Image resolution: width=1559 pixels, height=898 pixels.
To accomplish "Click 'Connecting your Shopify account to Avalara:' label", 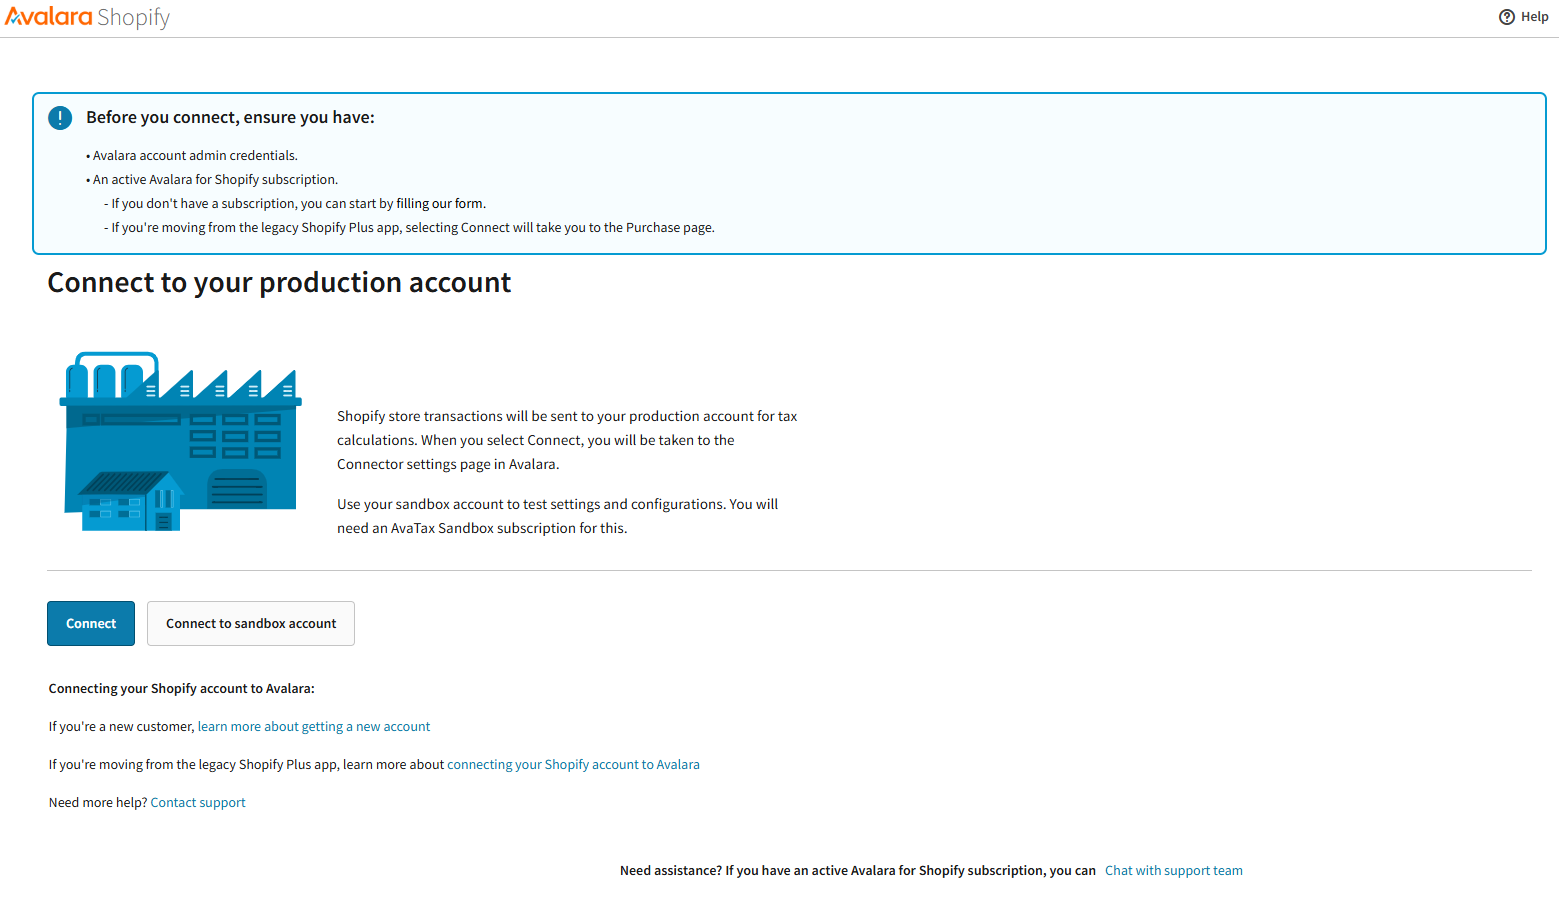I will (x=182, y=689).
